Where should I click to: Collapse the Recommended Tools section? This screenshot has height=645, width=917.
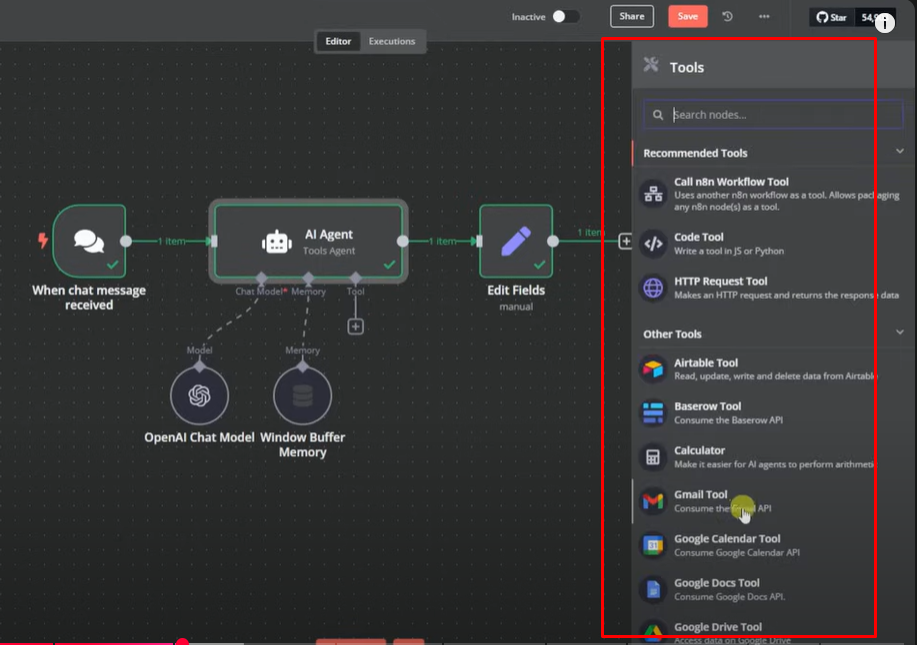pos(899,151)
